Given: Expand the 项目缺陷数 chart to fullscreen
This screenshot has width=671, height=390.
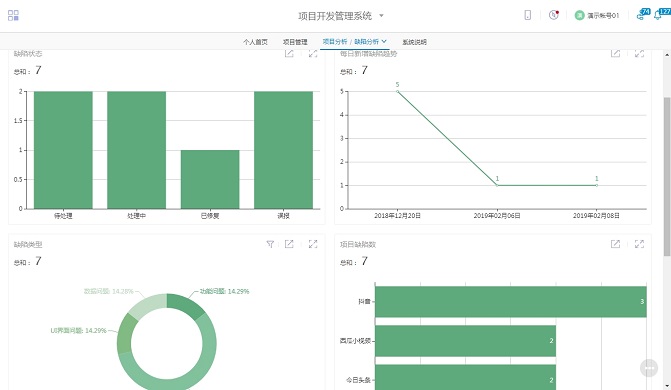Looking at the screenshot, I should click(x=639, y=244).
